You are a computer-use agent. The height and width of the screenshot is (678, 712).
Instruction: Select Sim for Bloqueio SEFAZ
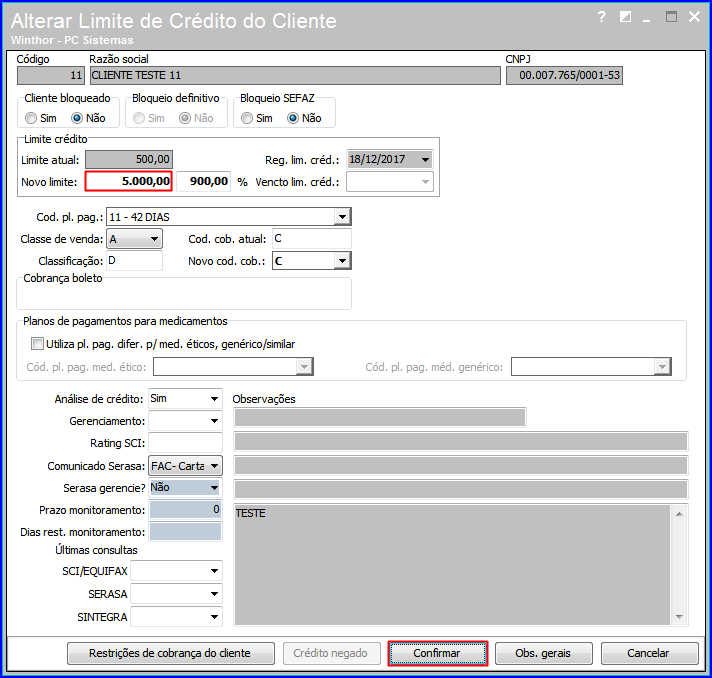coord(247,118)
